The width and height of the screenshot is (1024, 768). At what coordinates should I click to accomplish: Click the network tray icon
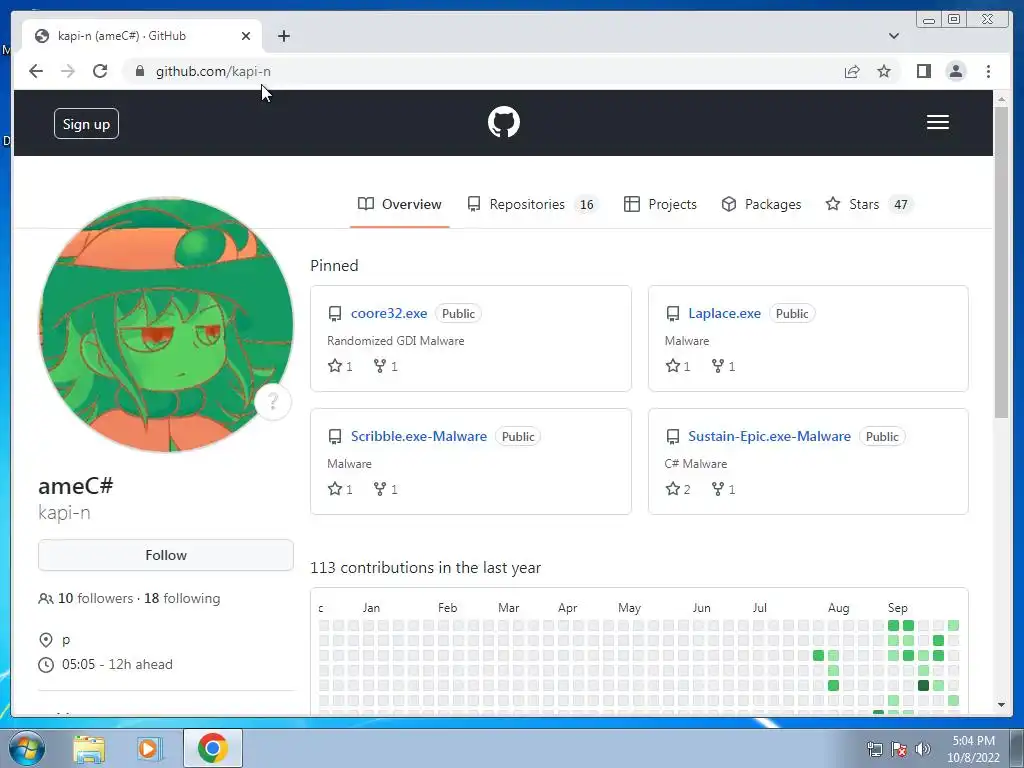point(874,749)
